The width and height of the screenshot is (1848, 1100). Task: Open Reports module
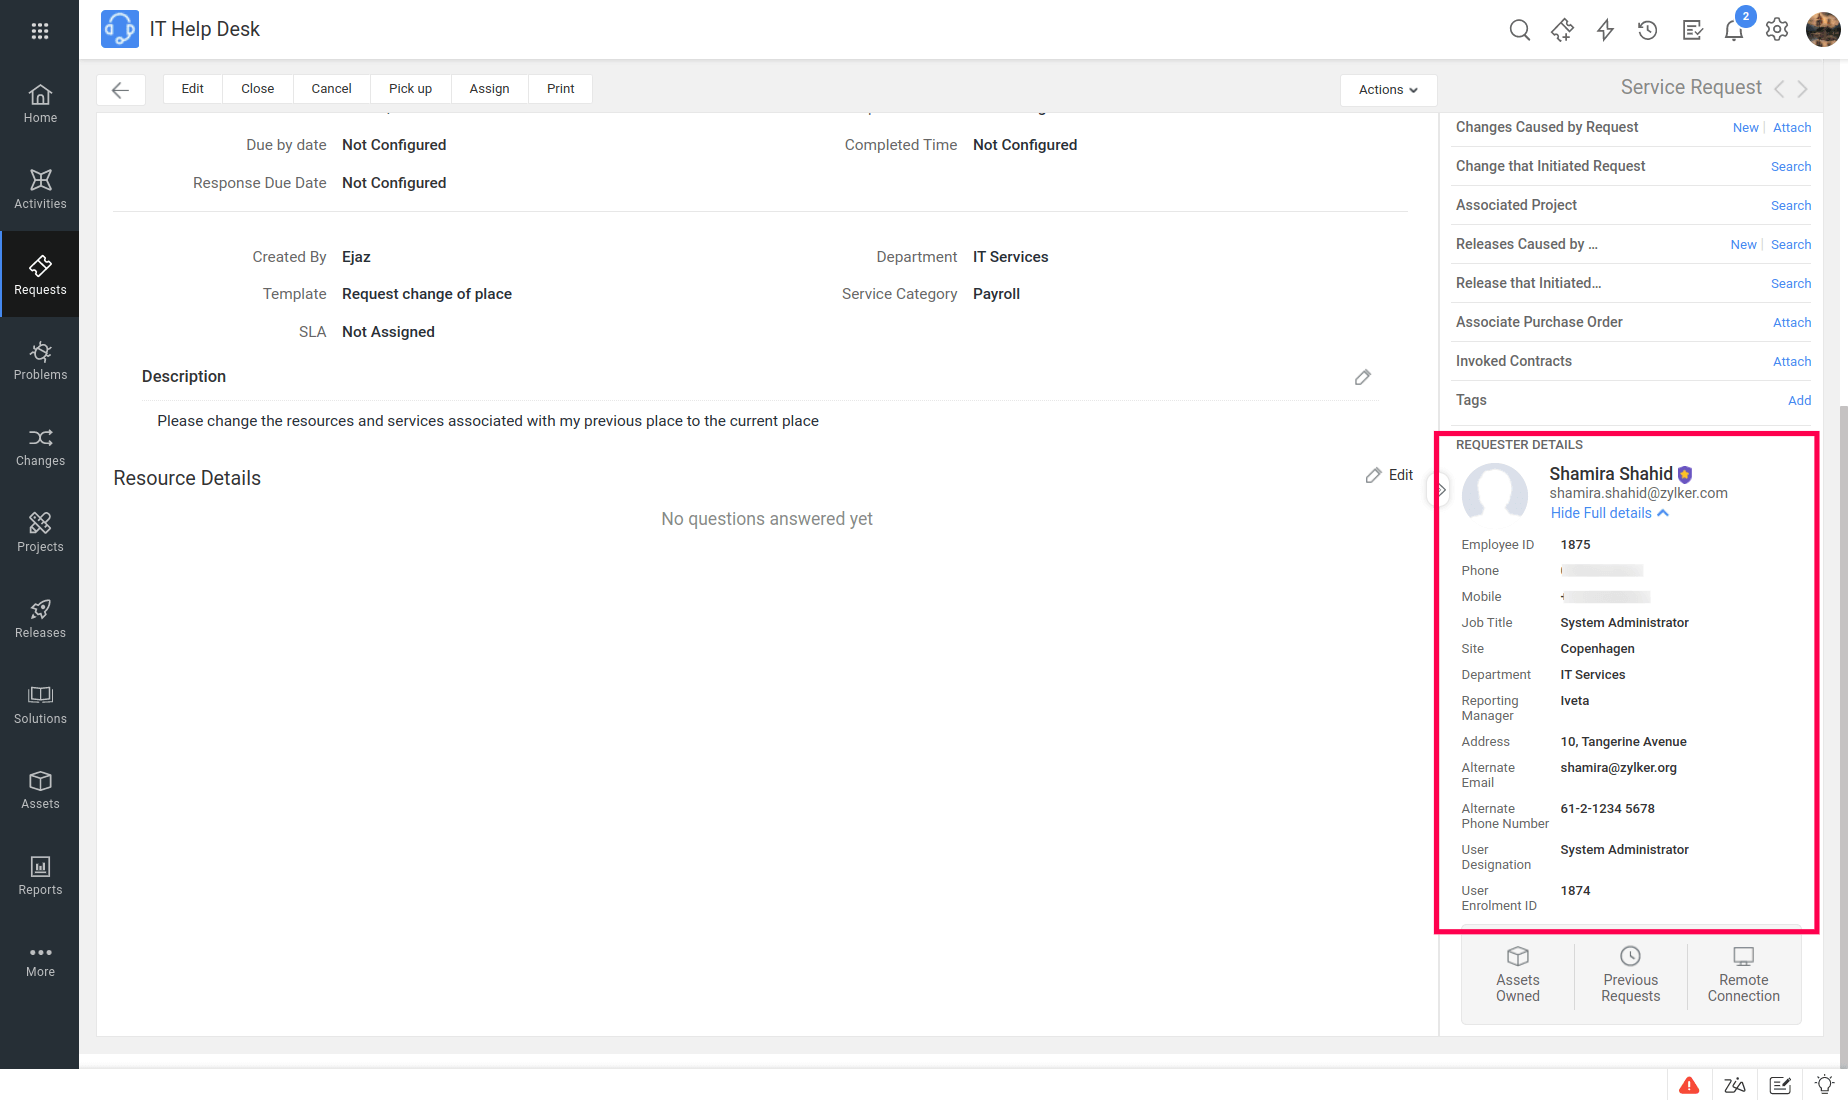(40, 876)
